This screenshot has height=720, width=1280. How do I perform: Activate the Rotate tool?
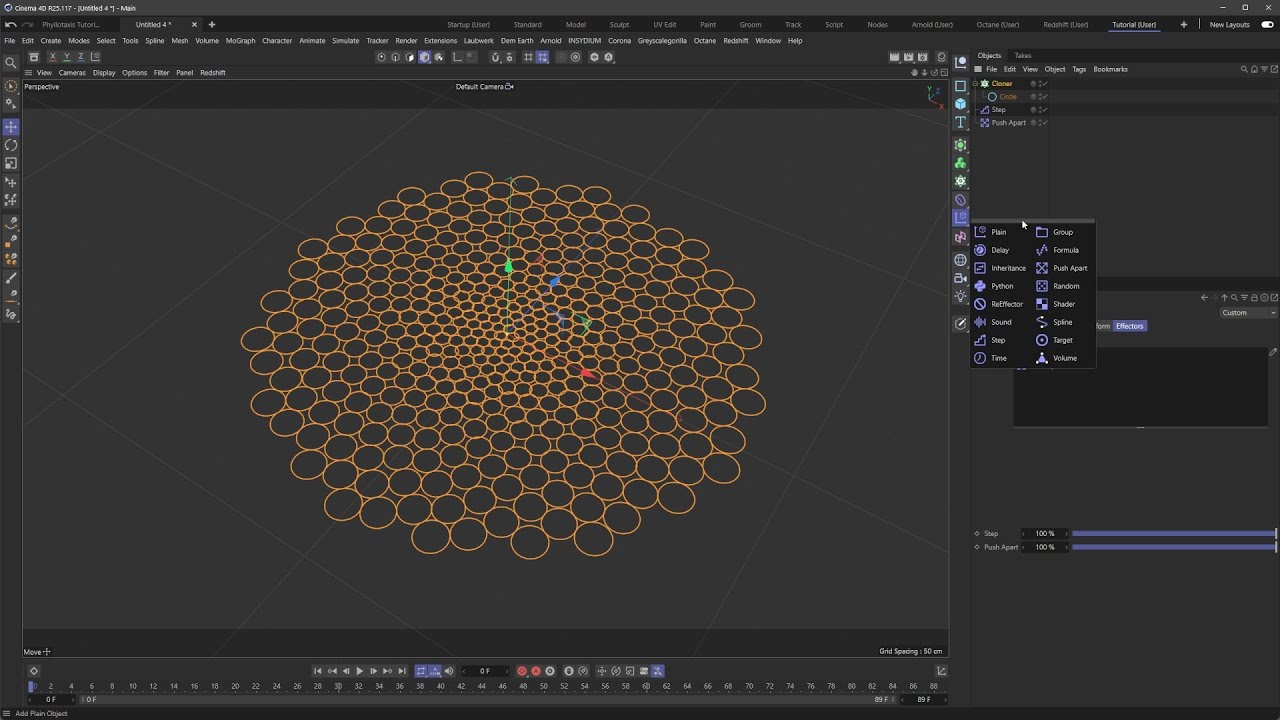pyautogui.click(x=11, y=145)
